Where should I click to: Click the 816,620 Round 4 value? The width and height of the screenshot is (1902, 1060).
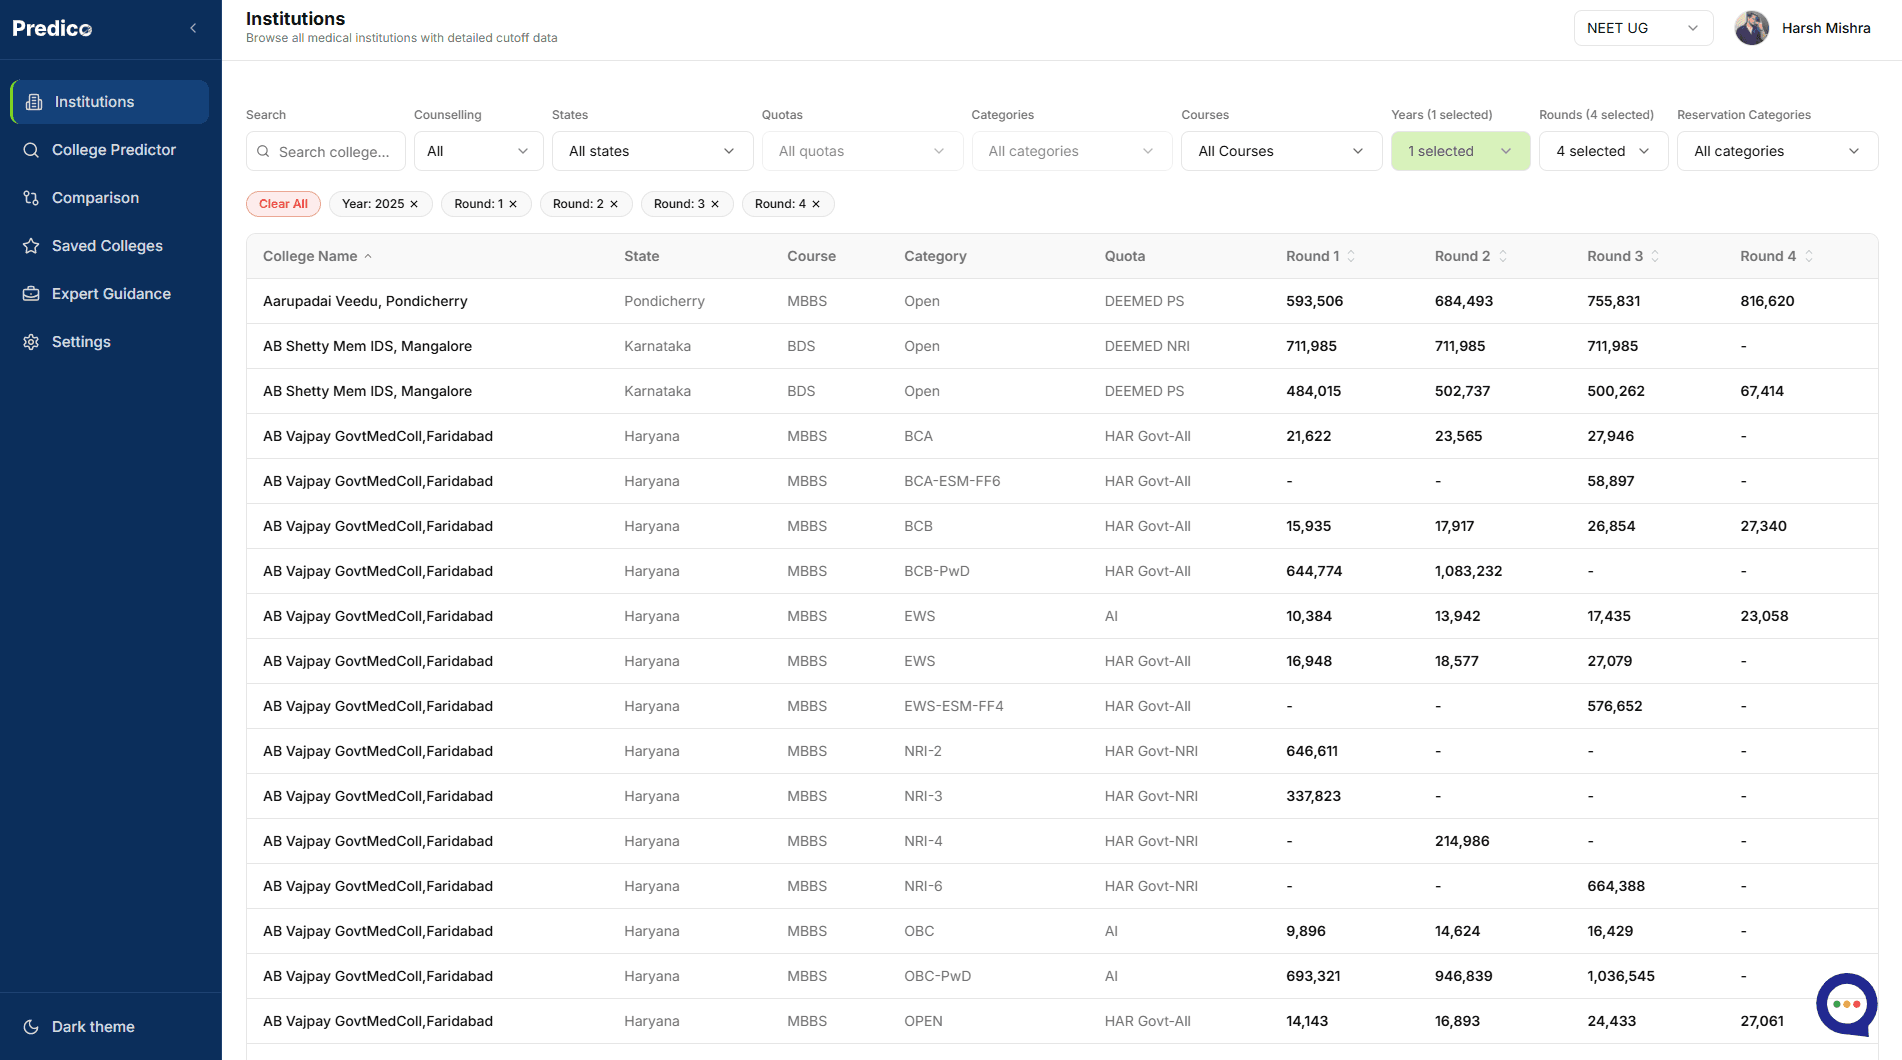click(x=1767, y=301)
